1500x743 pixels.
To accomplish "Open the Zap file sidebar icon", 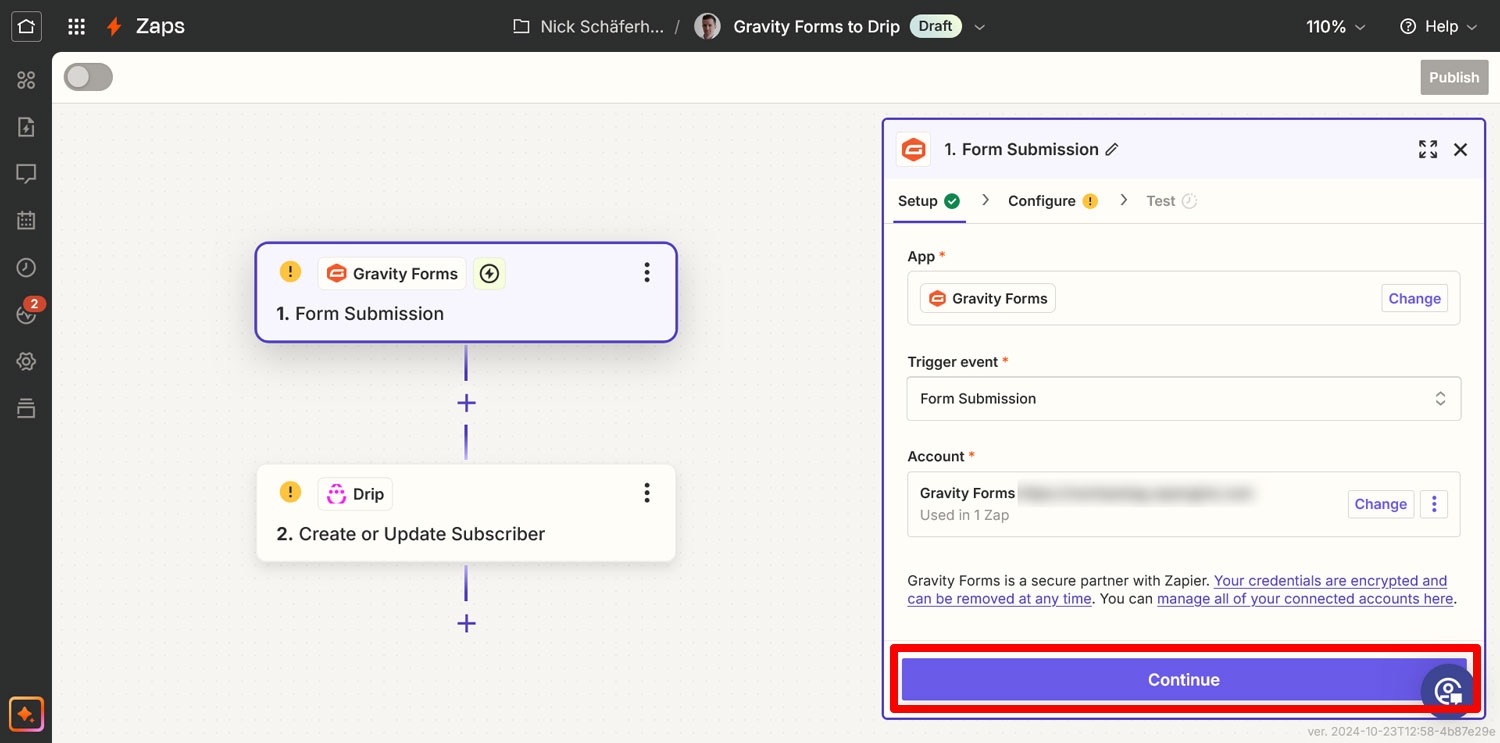I will tap(26, 127).
